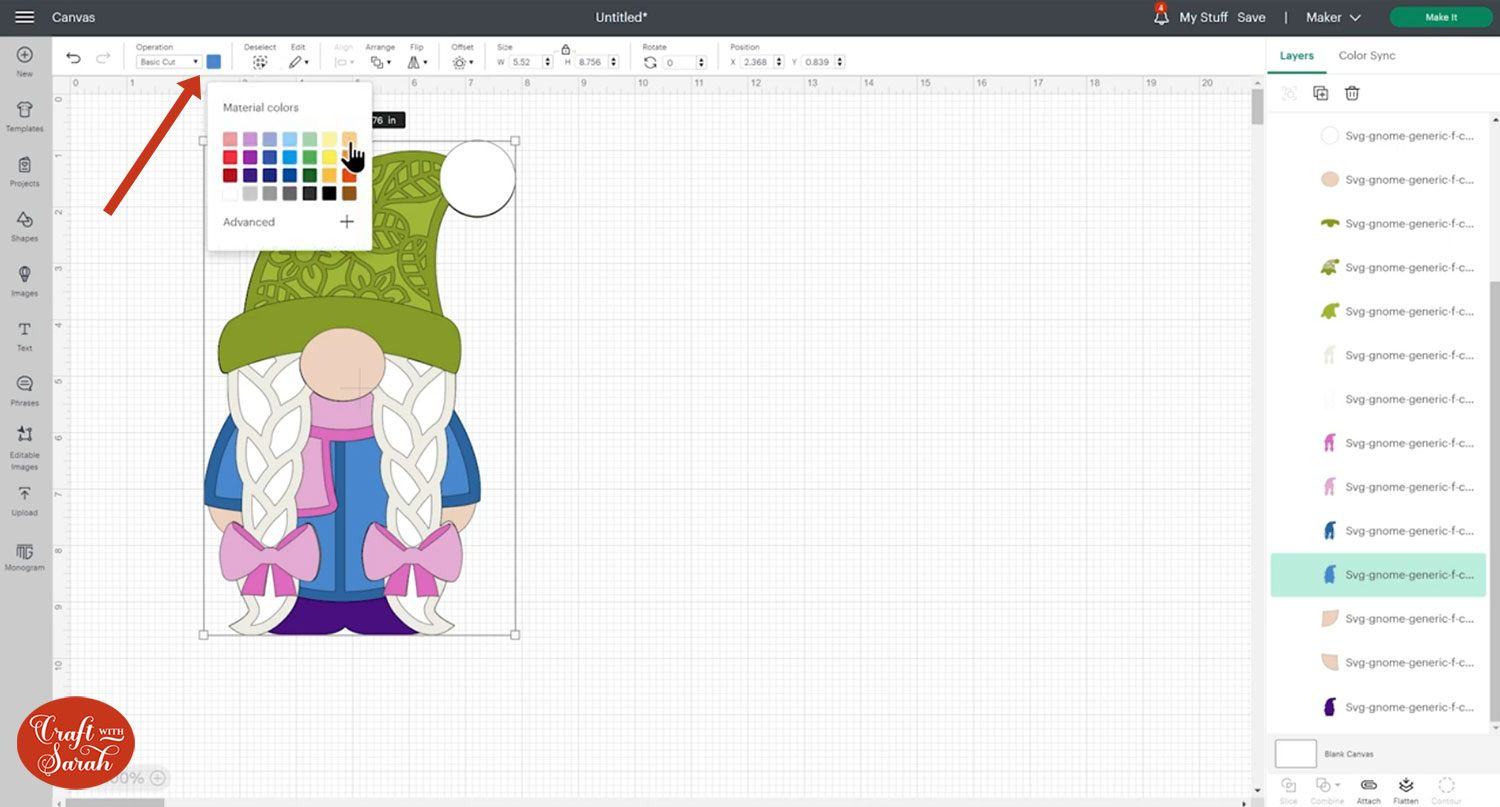Viewport: 1500px width, 807px height.
Task: Open the Monogram tool
Action: point(24,557)
